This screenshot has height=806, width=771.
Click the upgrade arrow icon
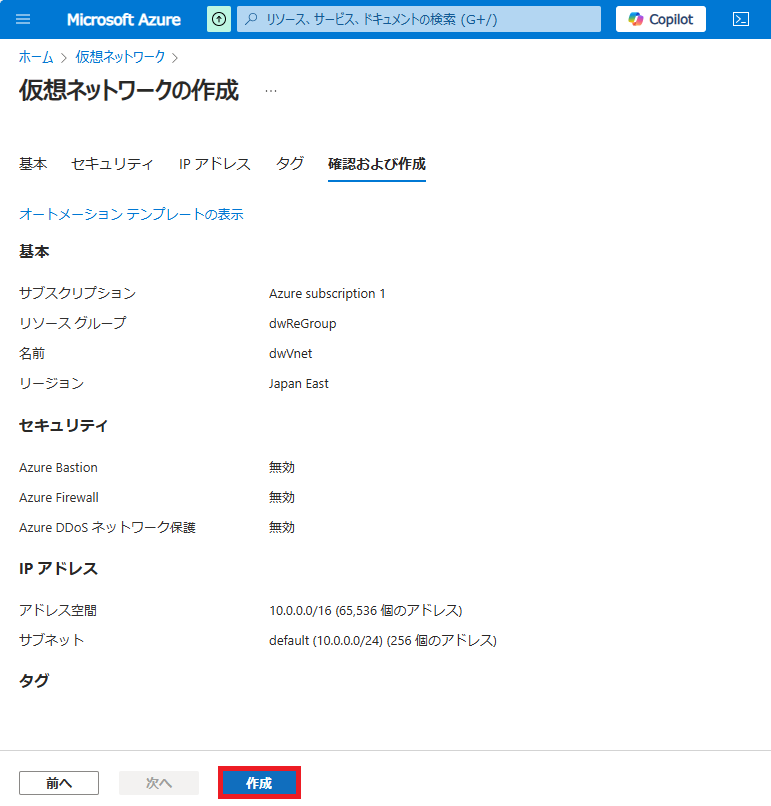tap(219, 20)
